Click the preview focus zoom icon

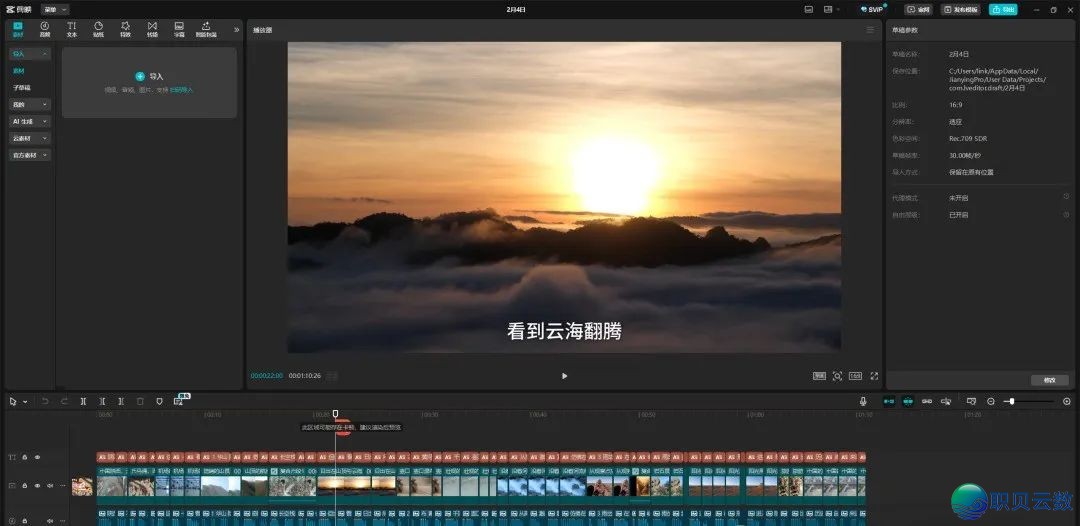[x=838, y=376]
